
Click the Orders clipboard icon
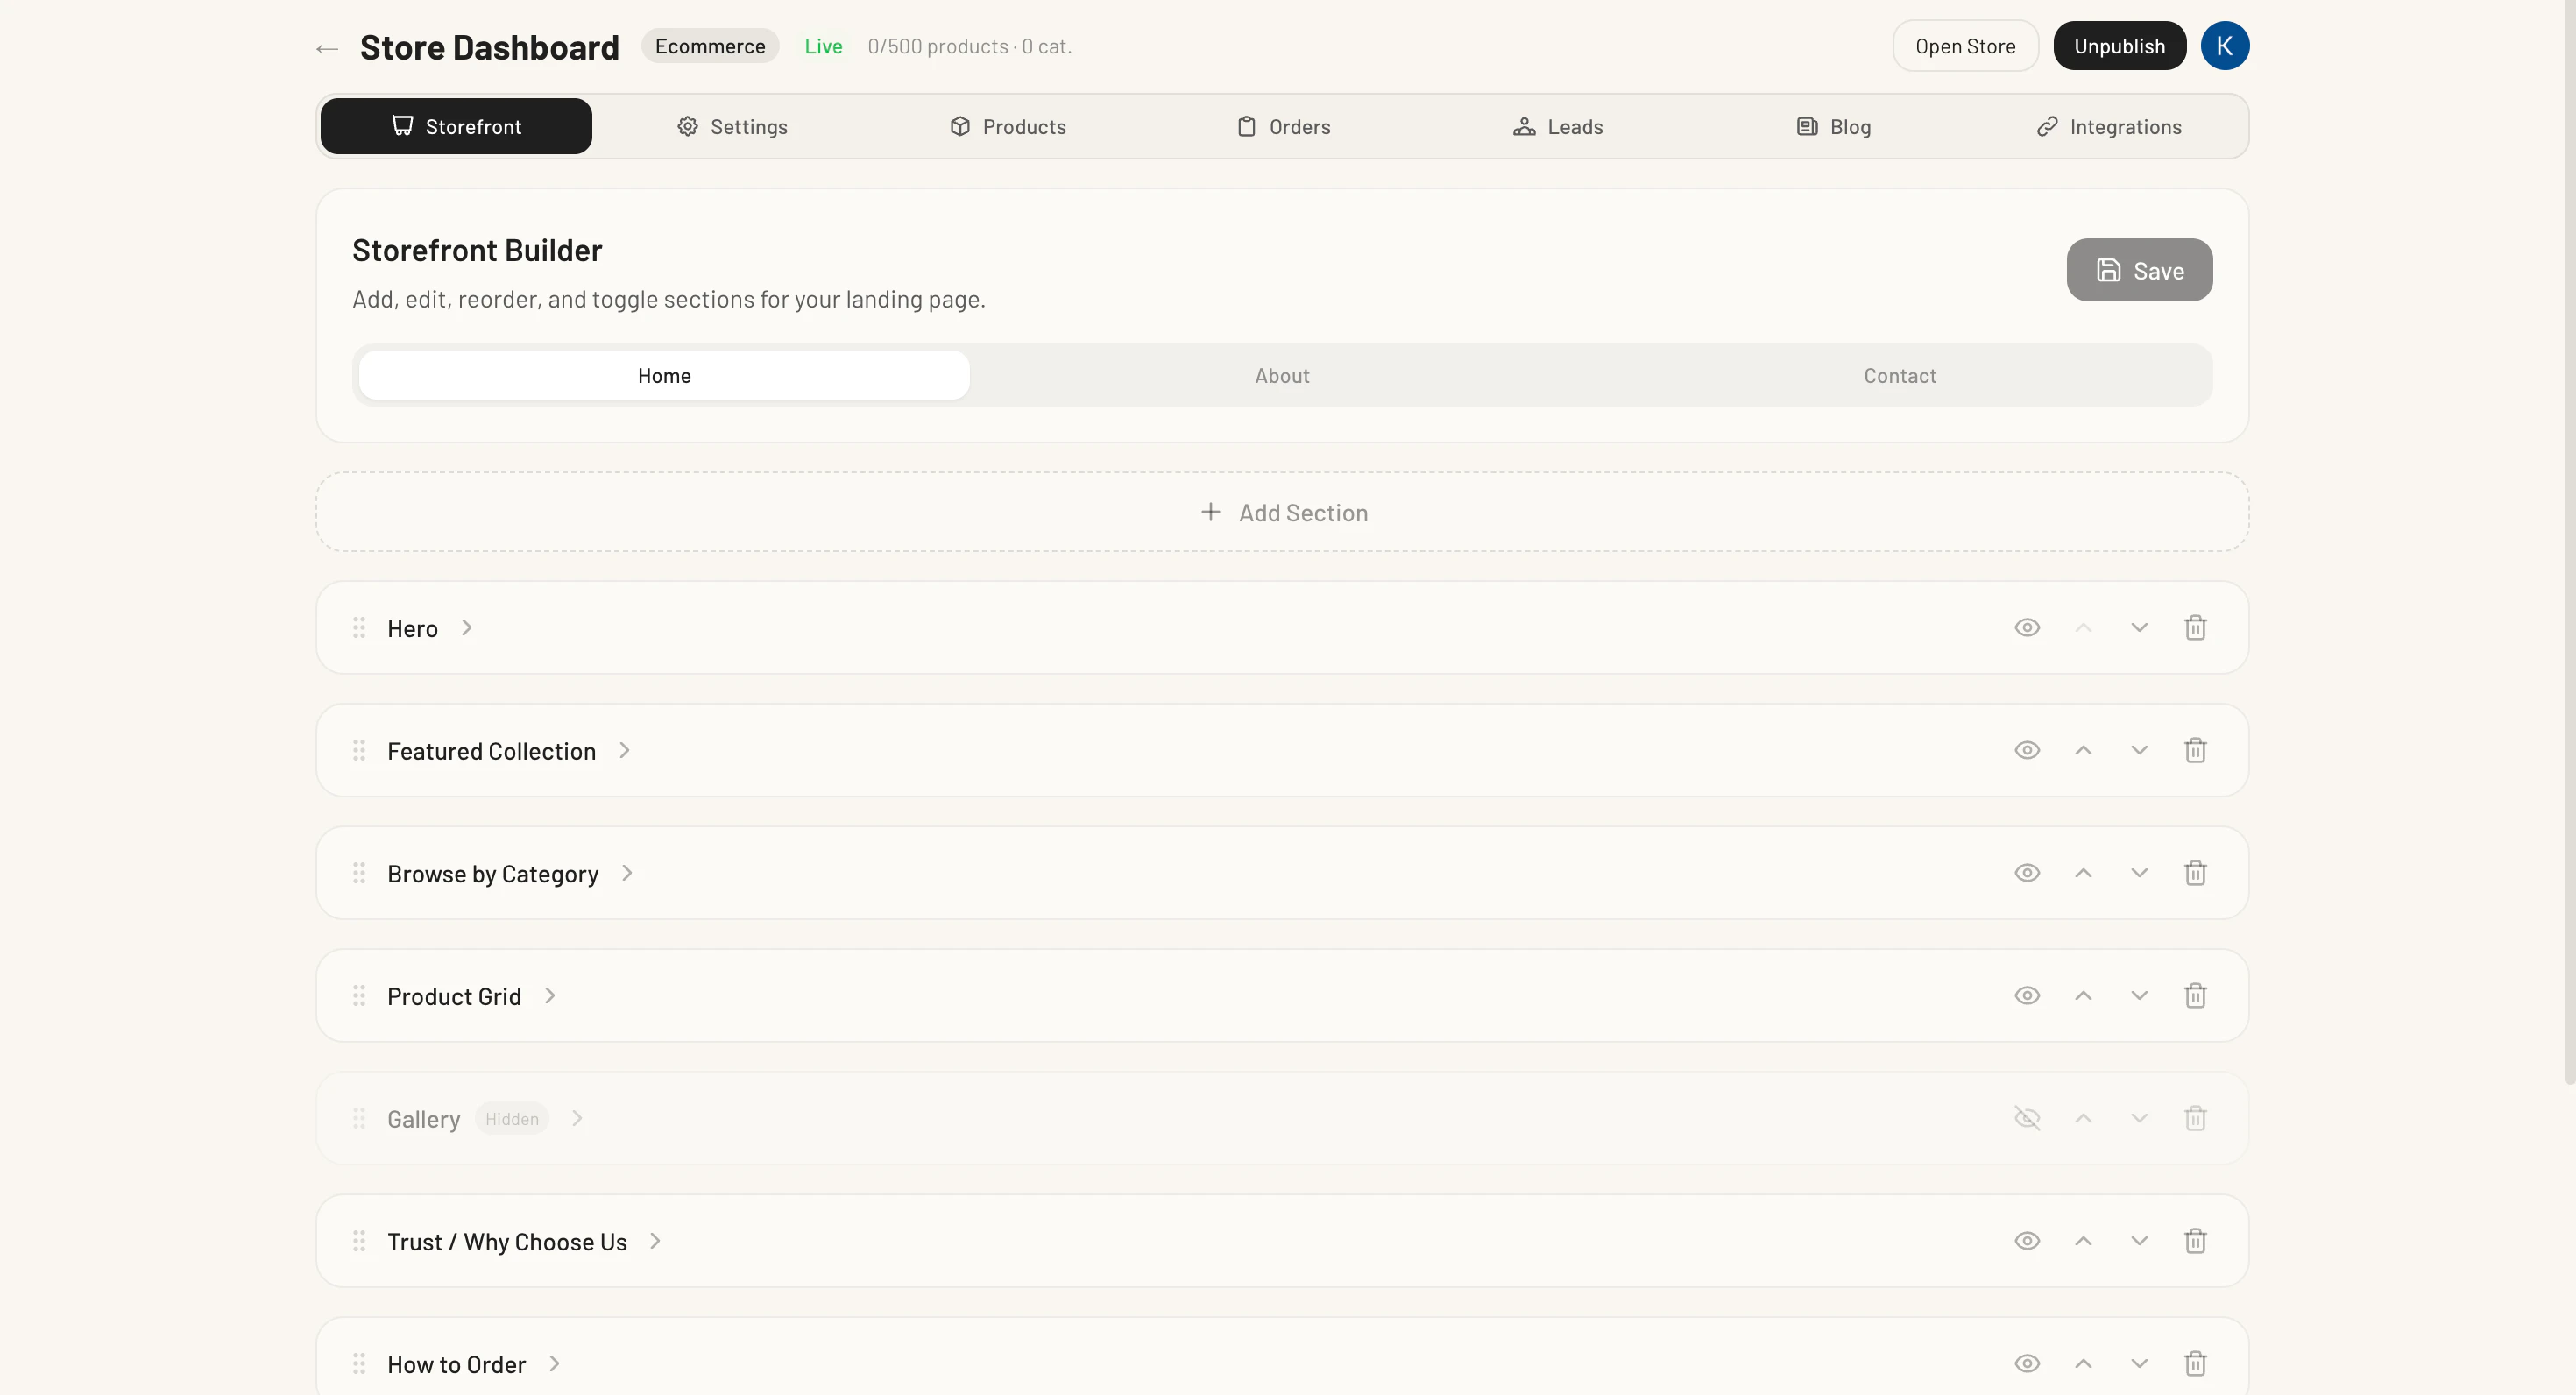[x=1246, y=126]
